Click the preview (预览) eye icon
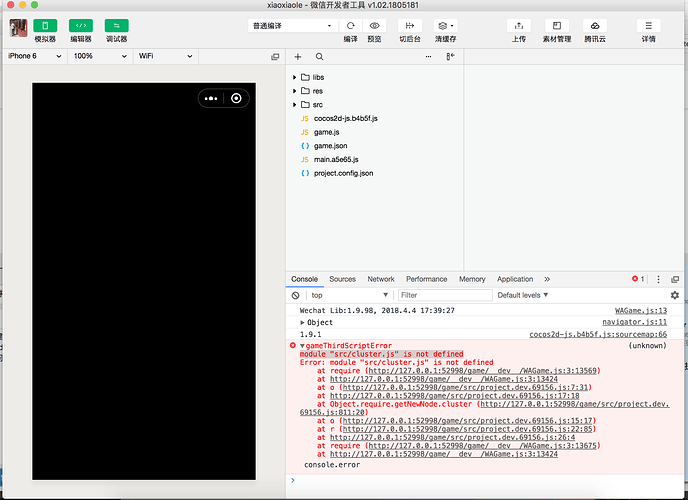This screenshot has width=688, height=500. [x=374, y=26]
